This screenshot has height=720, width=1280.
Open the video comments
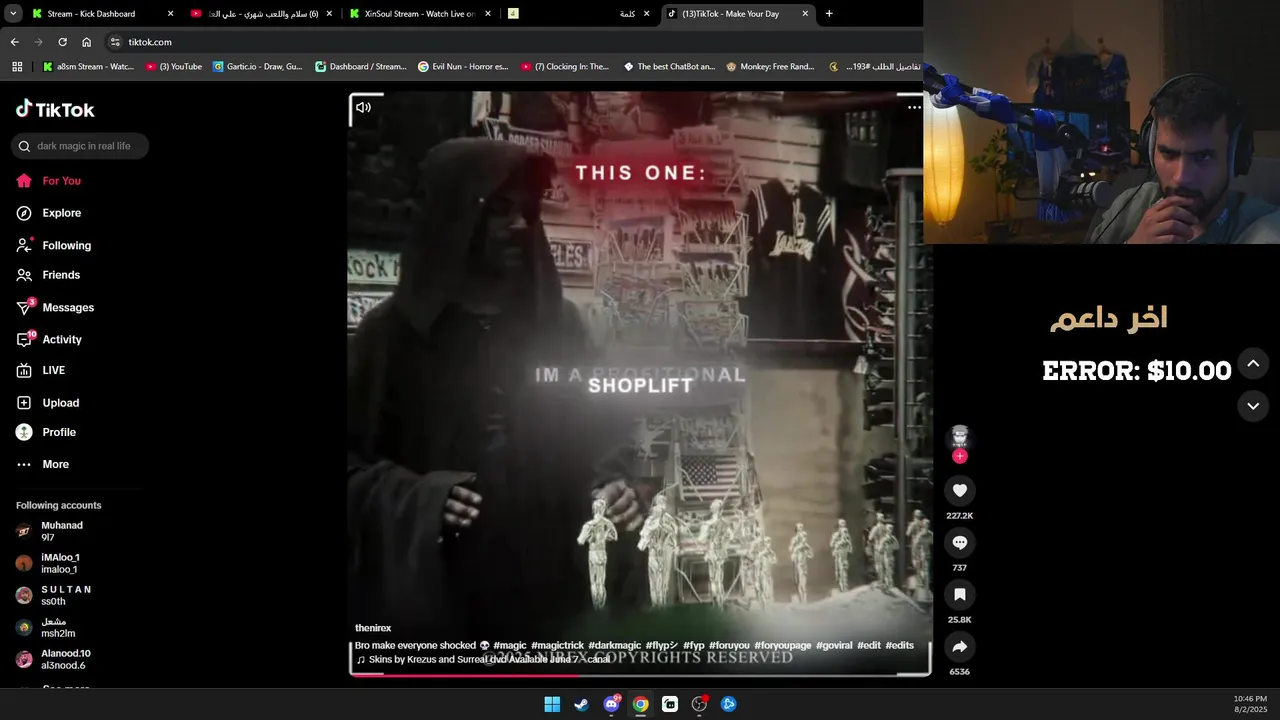pyautogui.click(x=960, y=542)
